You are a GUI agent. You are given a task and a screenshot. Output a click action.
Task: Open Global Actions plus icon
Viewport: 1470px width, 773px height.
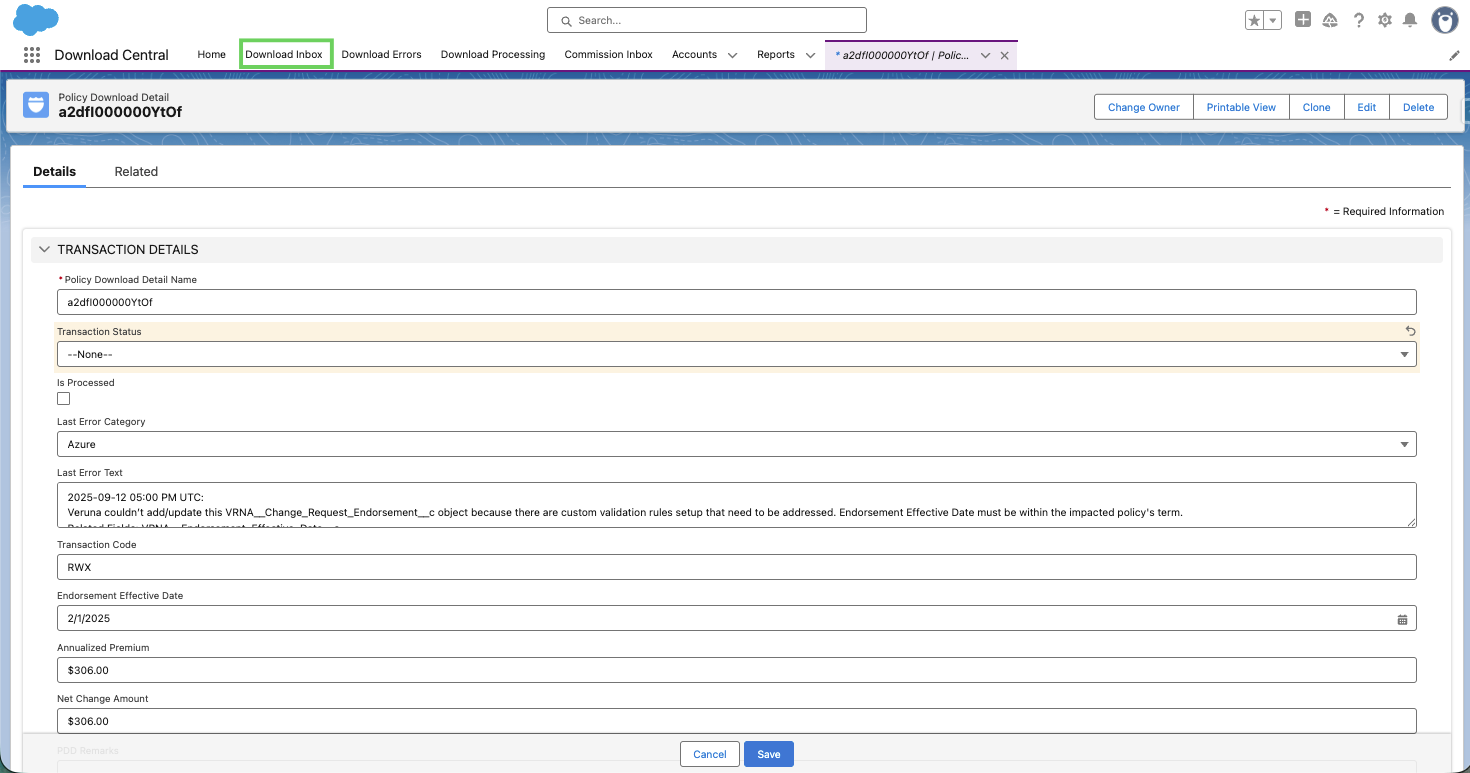pos(1303,19)
